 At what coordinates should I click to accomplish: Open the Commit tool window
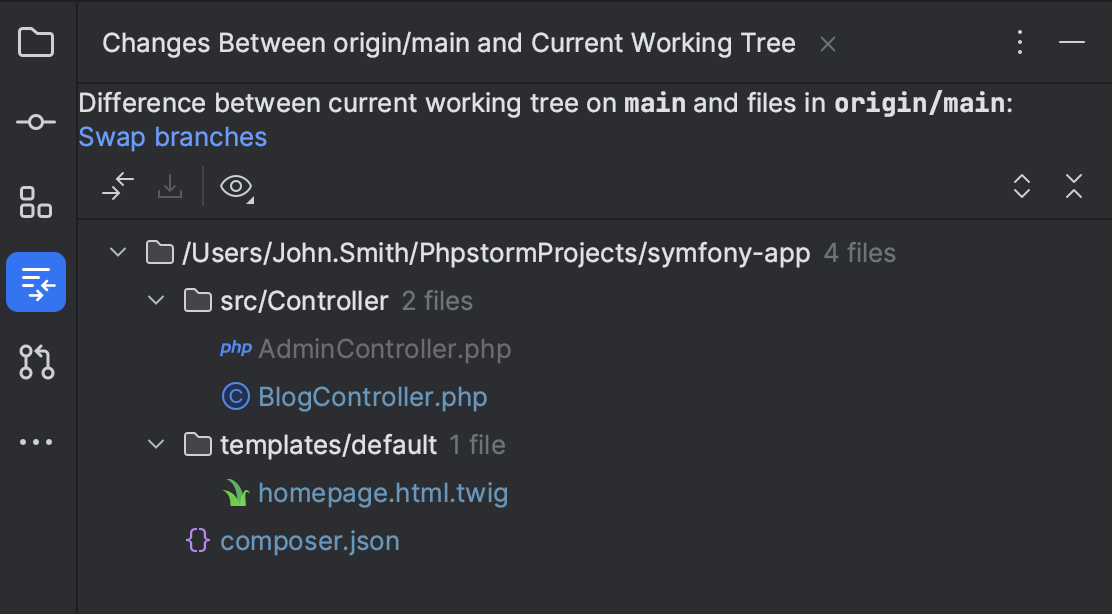(x=36, y=122)
